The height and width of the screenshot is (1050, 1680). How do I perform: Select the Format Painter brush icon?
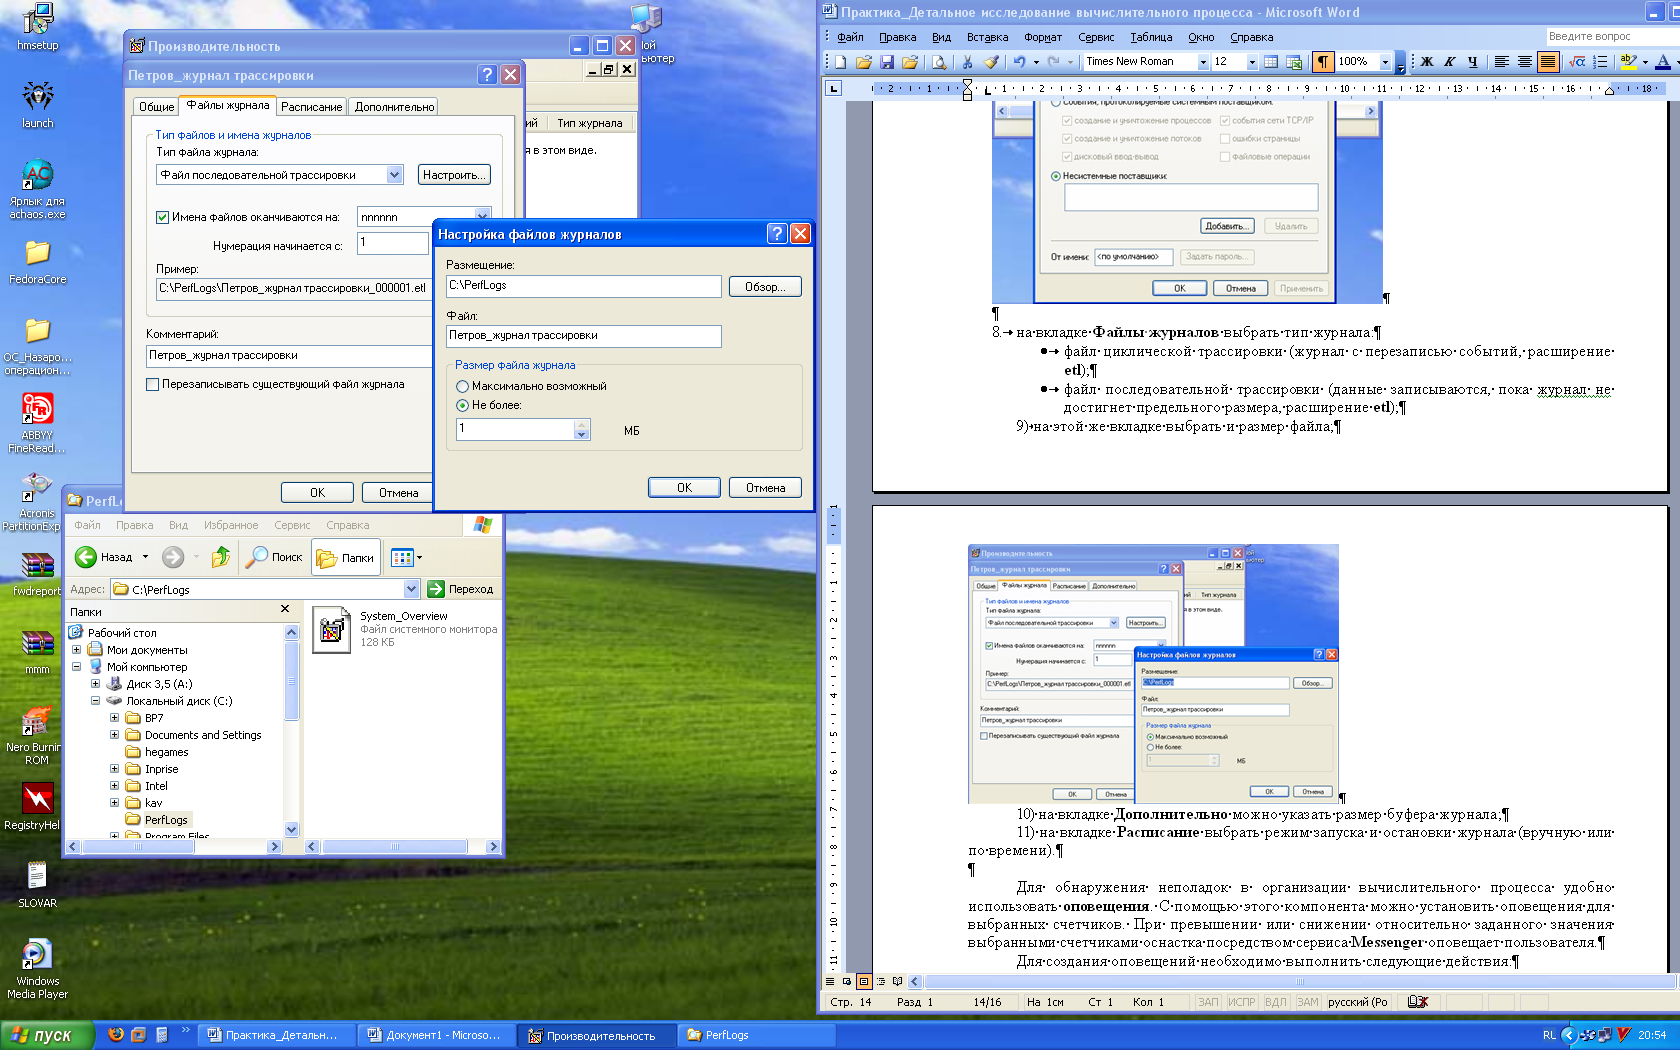click(990, 62)
